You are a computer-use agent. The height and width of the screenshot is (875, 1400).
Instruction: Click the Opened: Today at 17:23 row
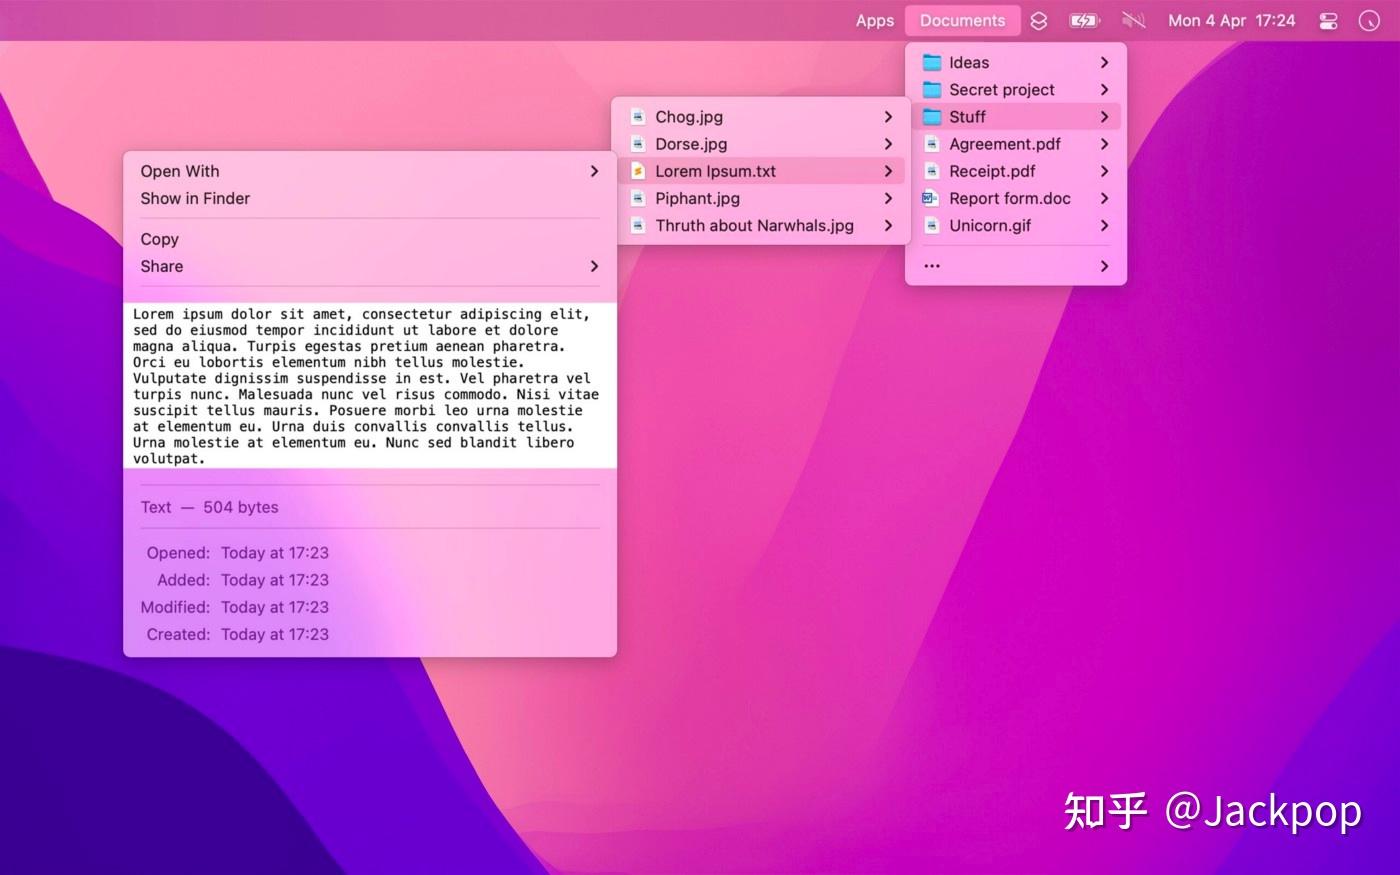click(237, 552)
